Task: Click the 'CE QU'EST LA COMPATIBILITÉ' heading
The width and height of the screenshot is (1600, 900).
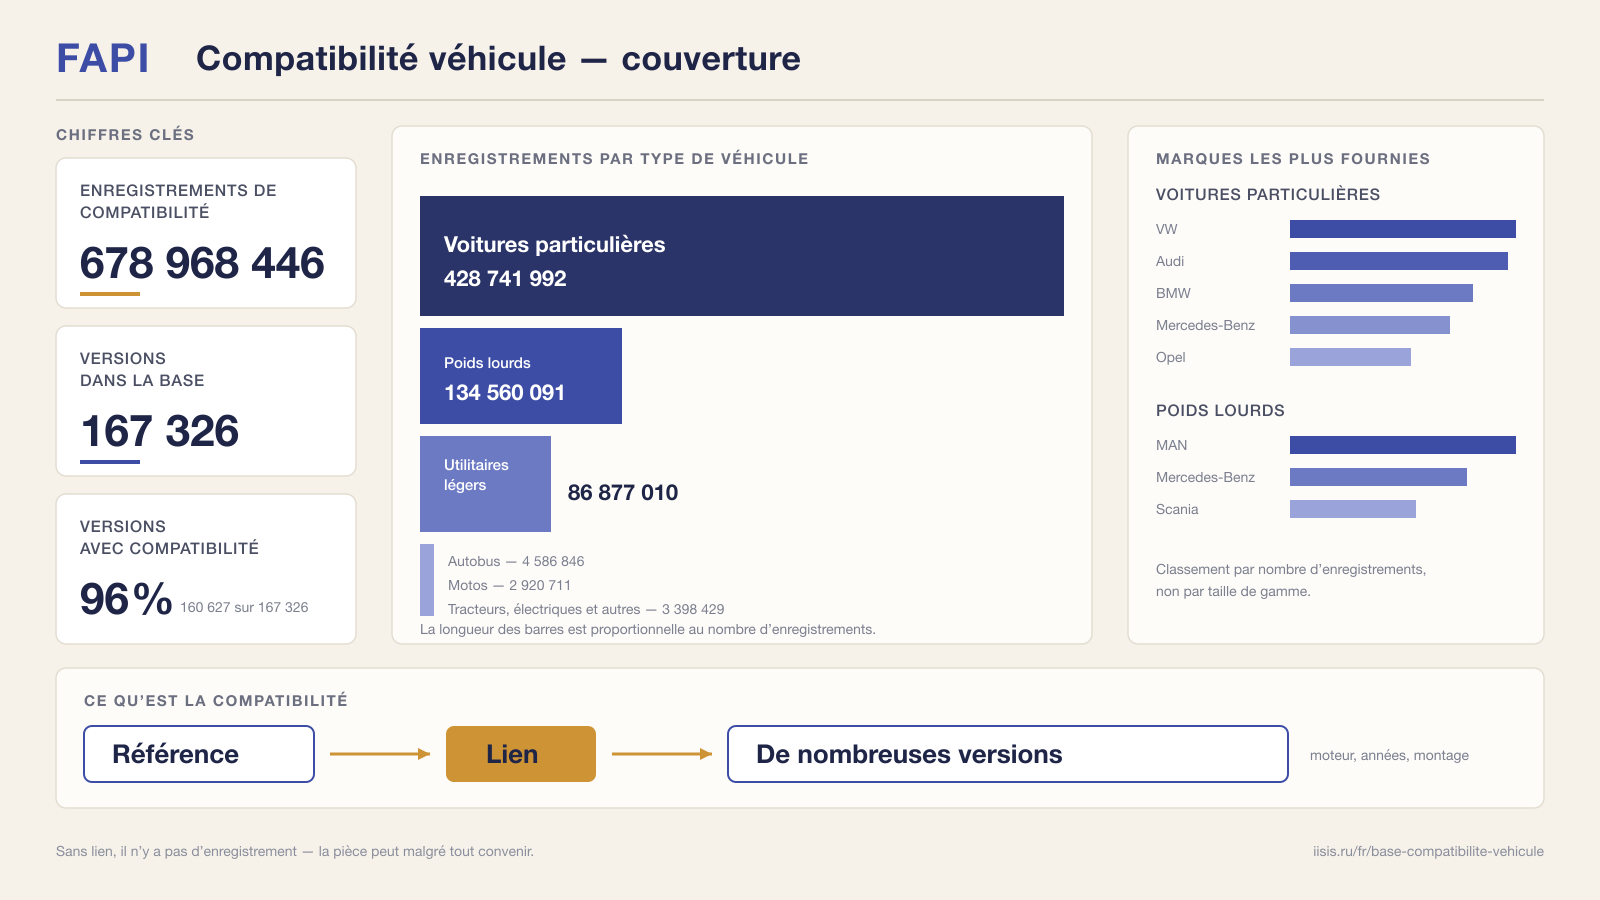Action: coord(216,701)
